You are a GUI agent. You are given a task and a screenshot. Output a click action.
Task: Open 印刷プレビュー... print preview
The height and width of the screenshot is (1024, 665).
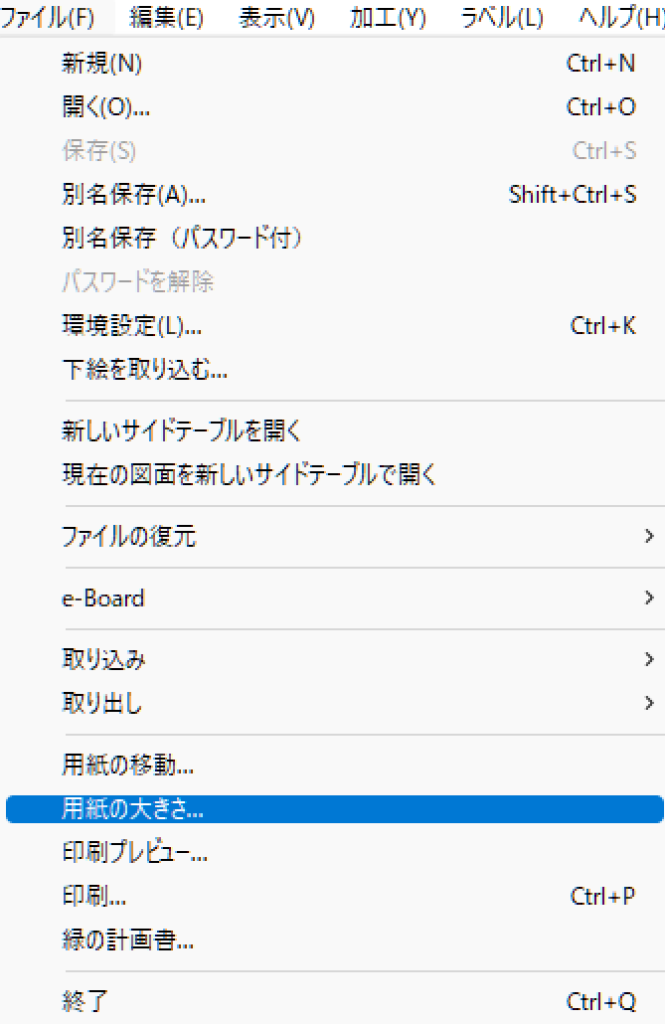[135, 853]
